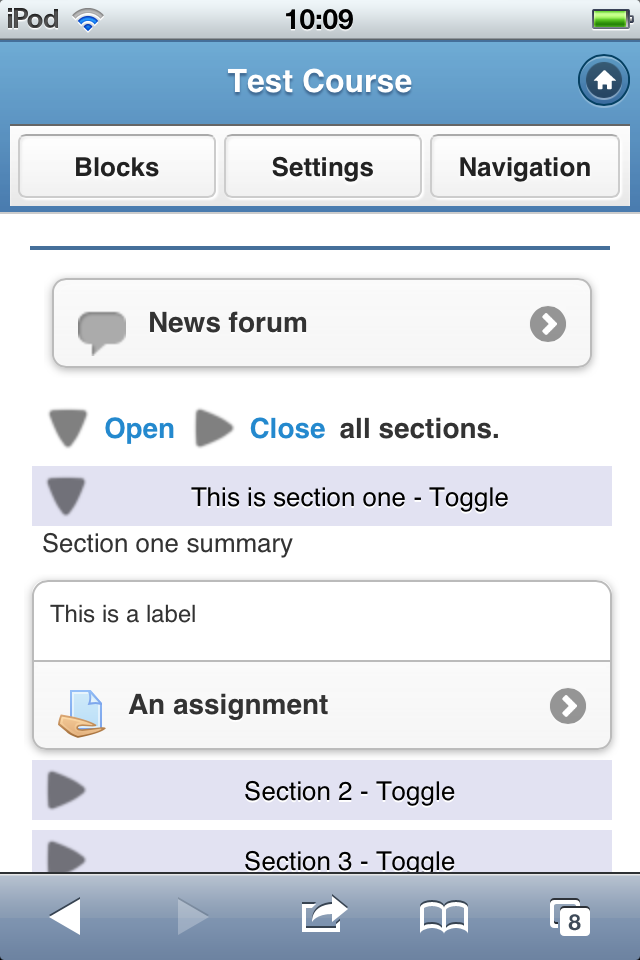640x960 pixels.
Task: Tap the Safari back arrow
Action: click(65, 916)
